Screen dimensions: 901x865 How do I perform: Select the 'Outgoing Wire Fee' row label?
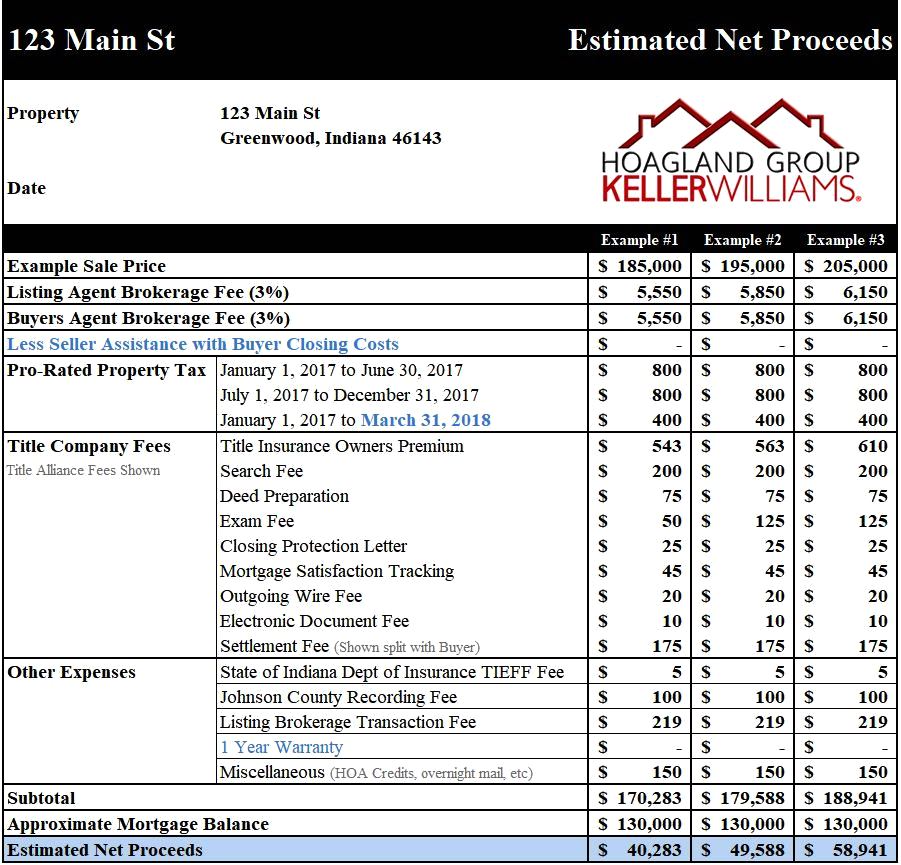pyautogui.click(x=291, y=597)
